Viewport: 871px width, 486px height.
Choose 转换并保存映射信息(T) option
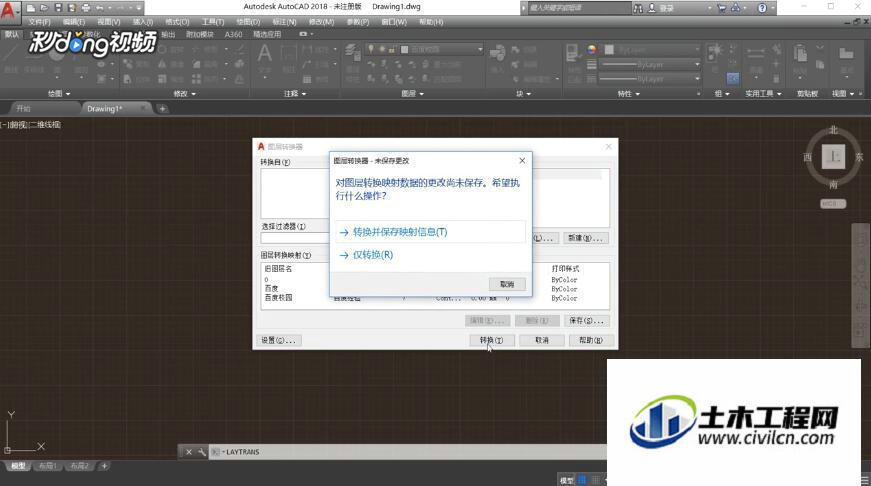(430, 232)
